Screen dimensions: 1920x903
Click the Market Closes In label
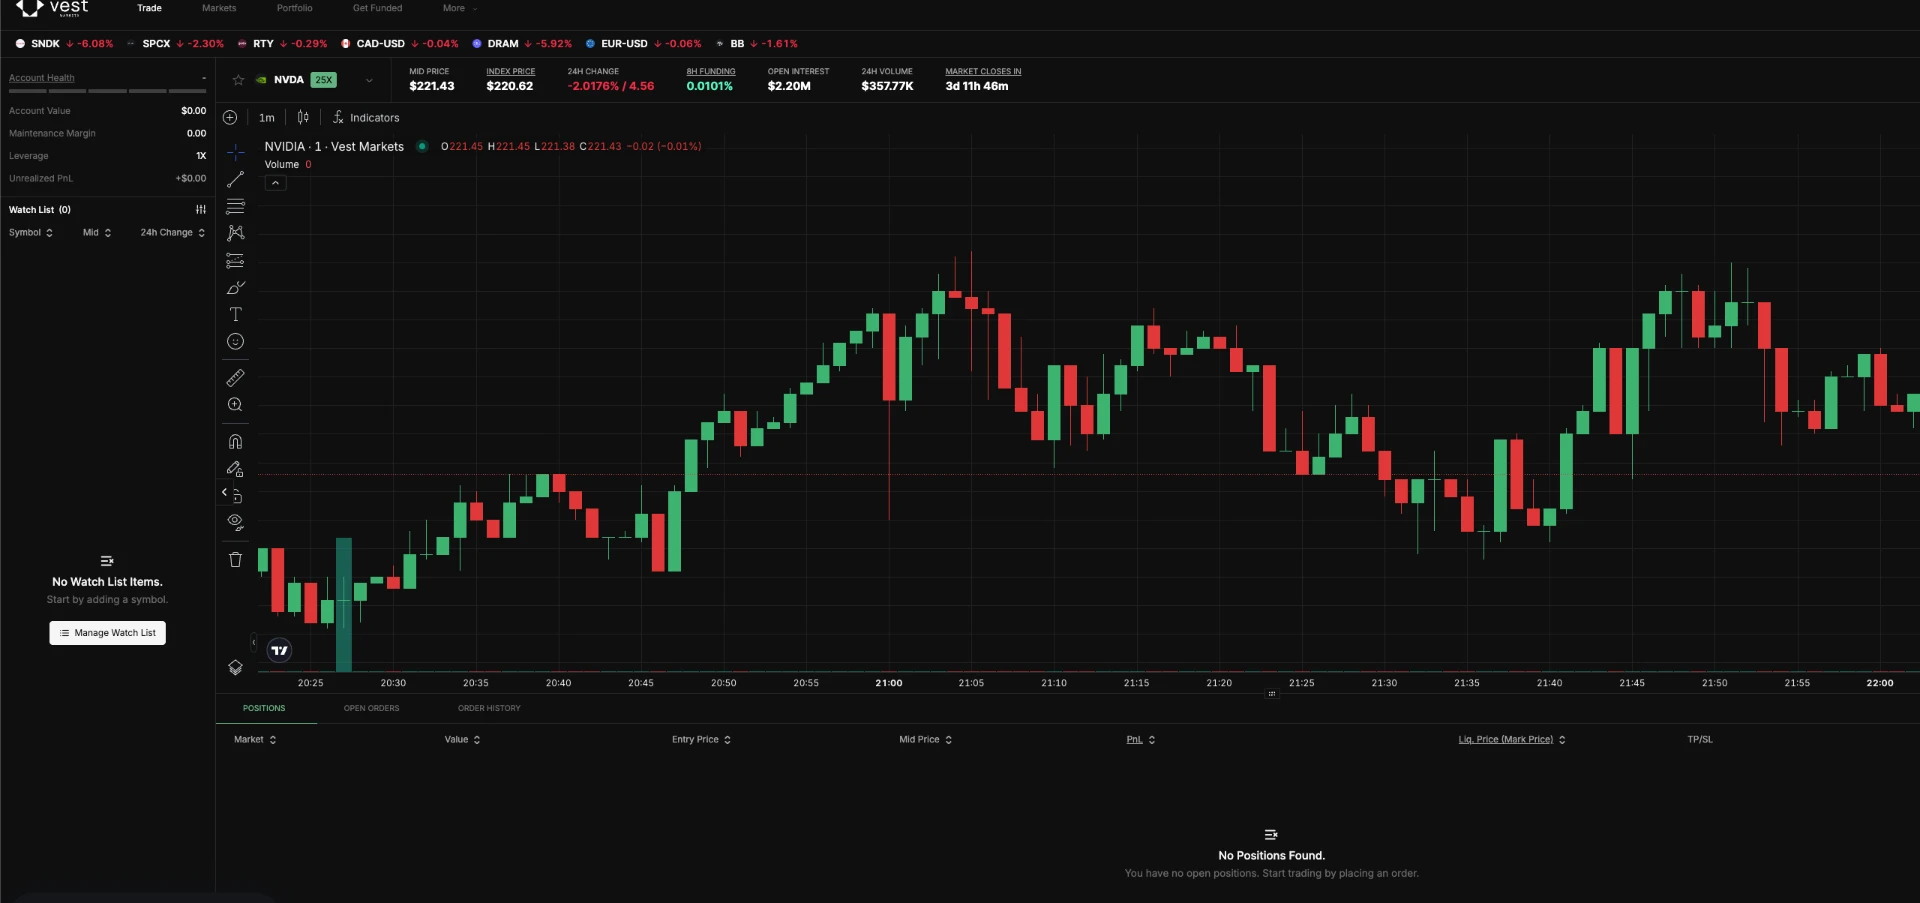pos(983,72)
